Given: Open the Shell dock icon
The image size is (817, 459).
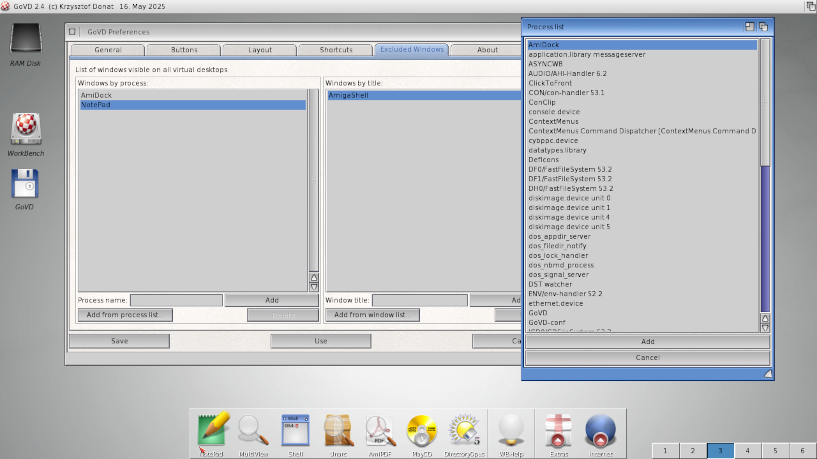Looking at the screenshot, I should tap(295, 430).
